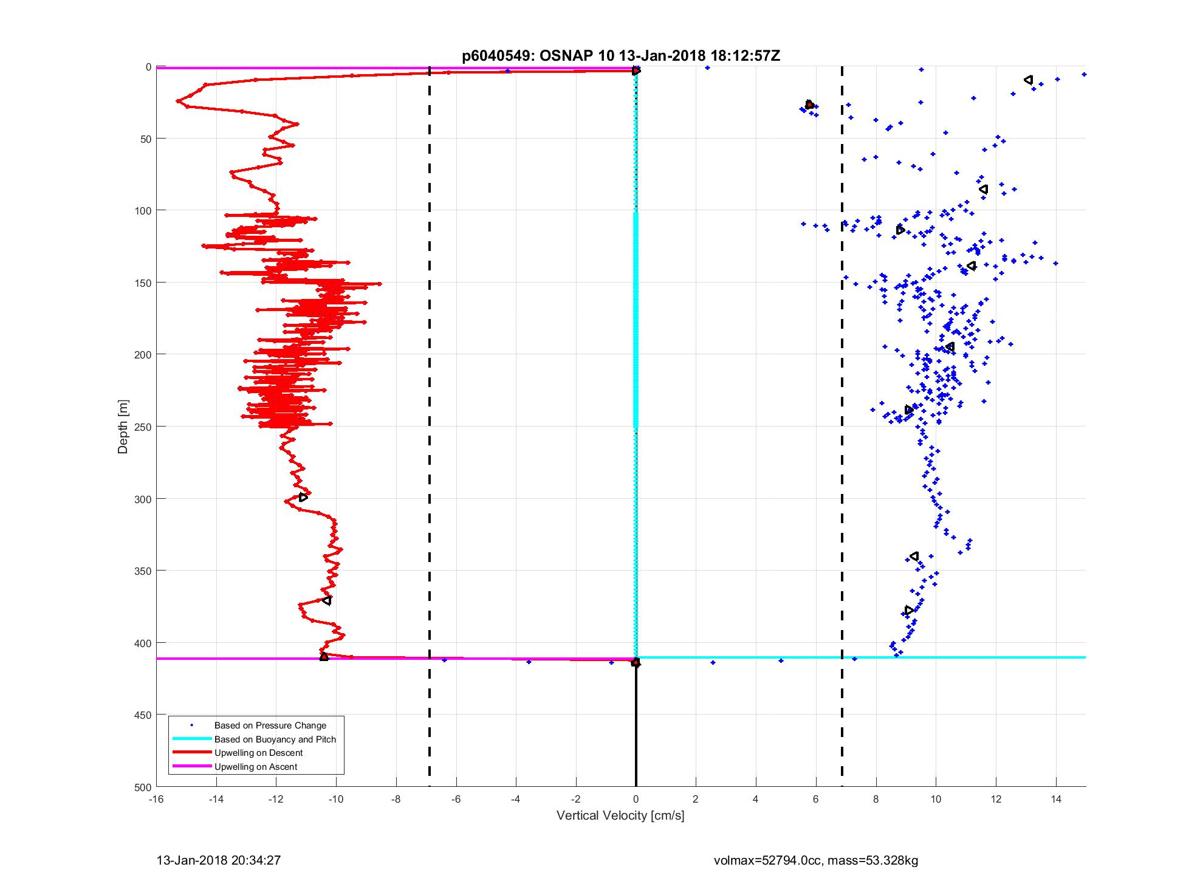
Task: Click blue-scatter triangle marker near 340 m depth
Action: point(914,556)
